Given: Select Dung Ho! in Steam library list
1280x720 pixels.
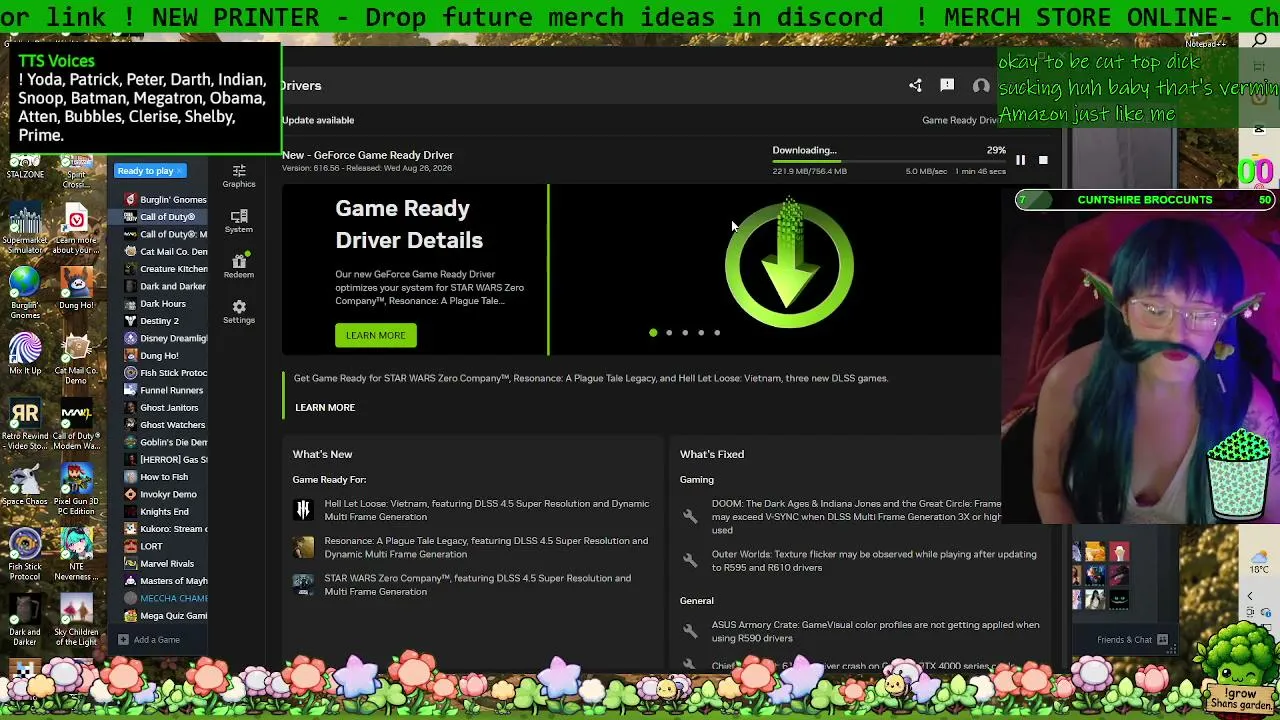Looking at the screenshot, I should [165, 356].
